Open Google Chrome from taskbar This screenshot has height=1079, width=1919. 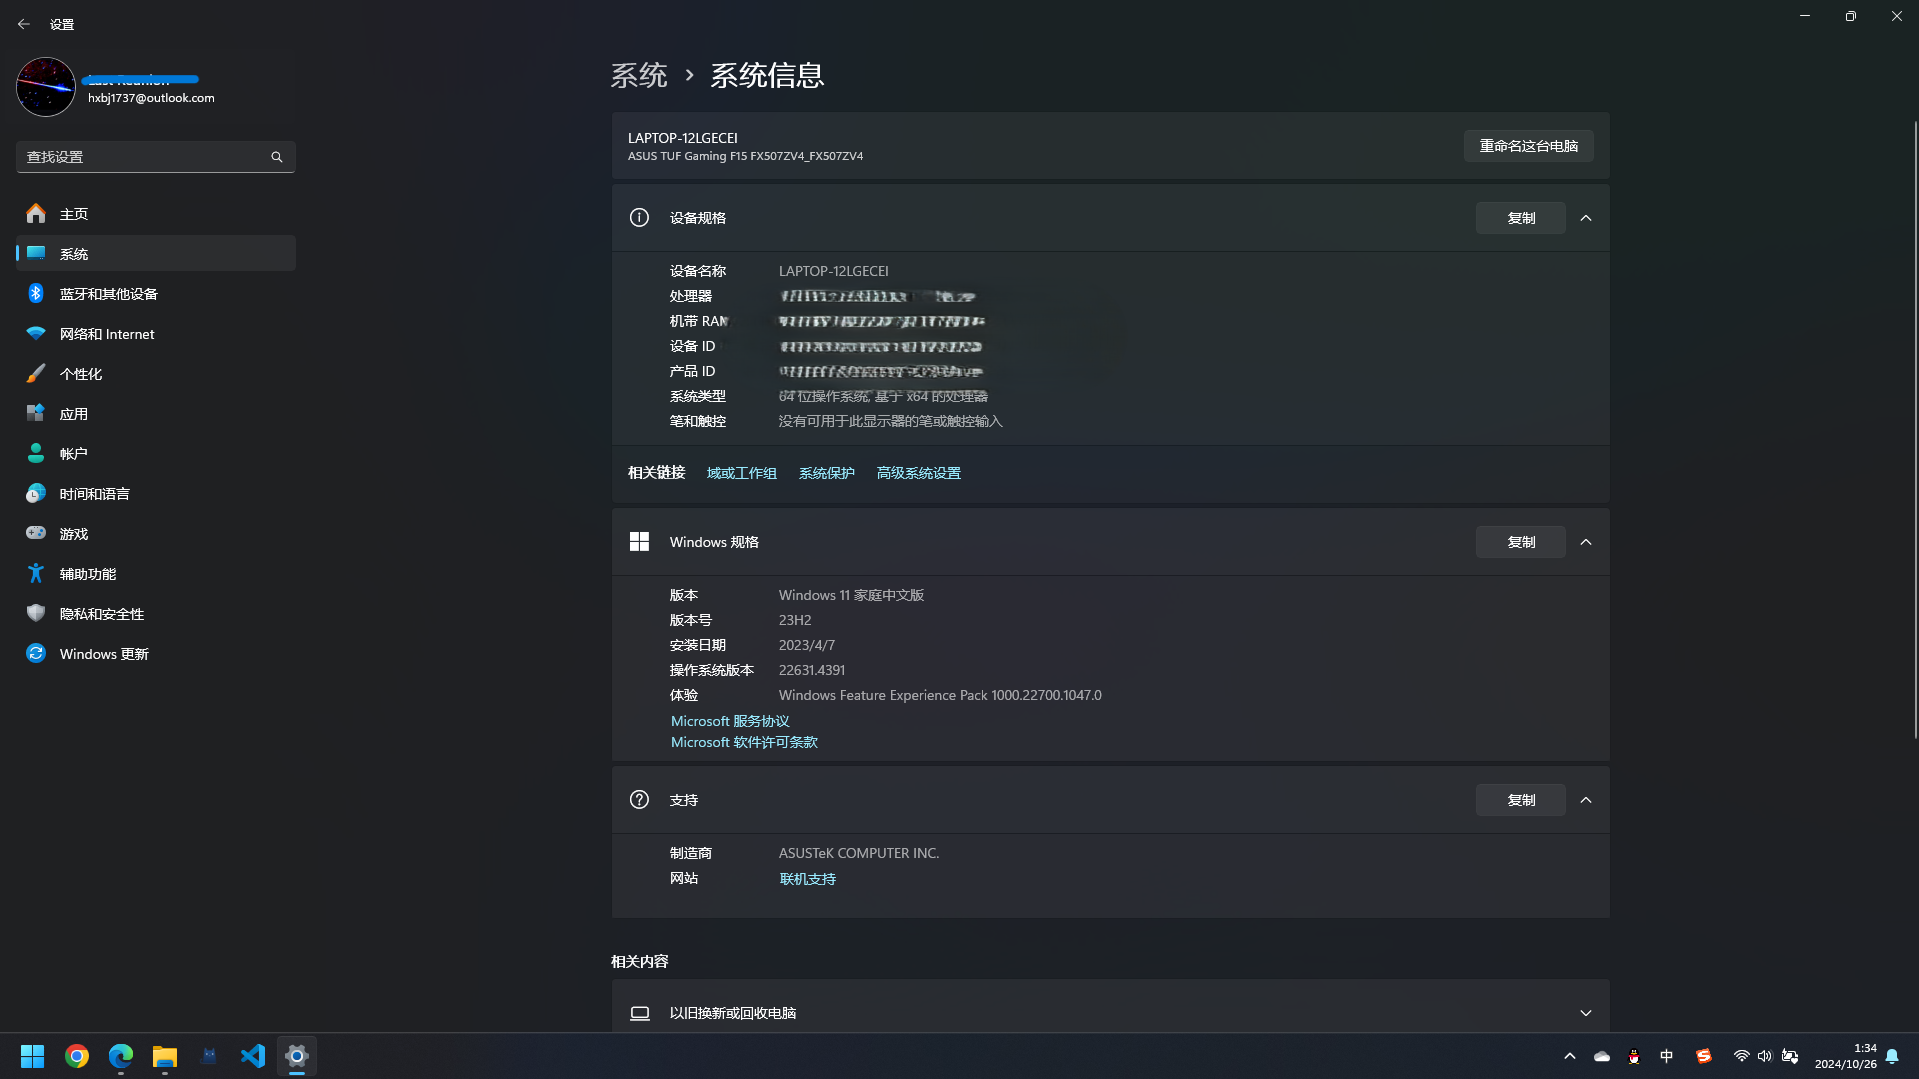(77, 1056)
